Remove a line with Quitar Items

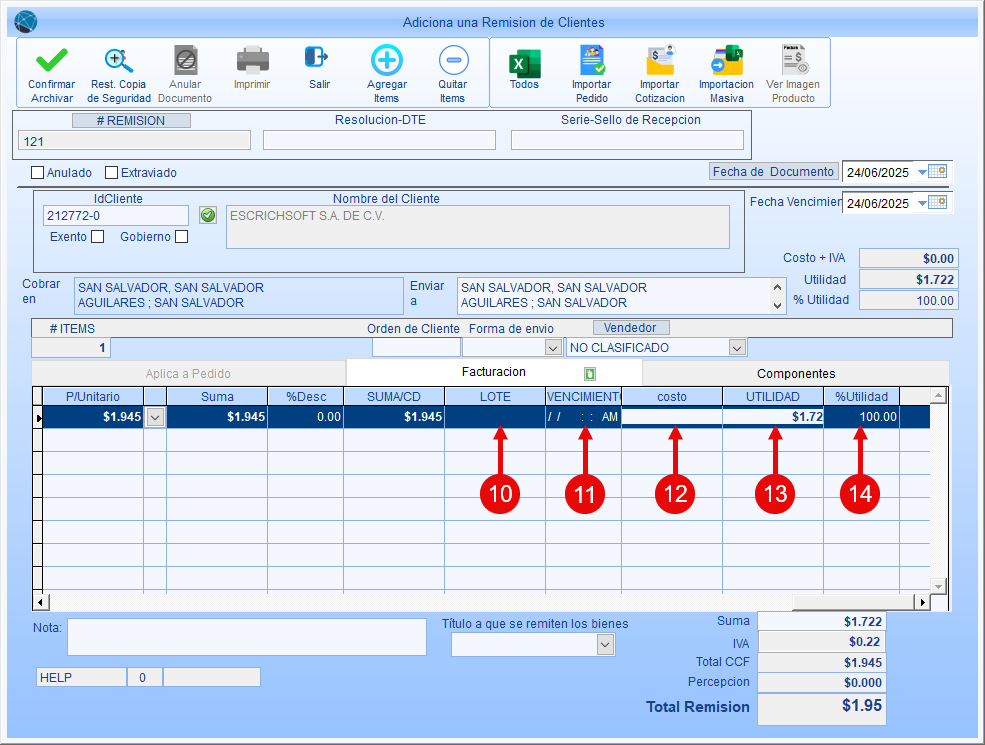452,62
